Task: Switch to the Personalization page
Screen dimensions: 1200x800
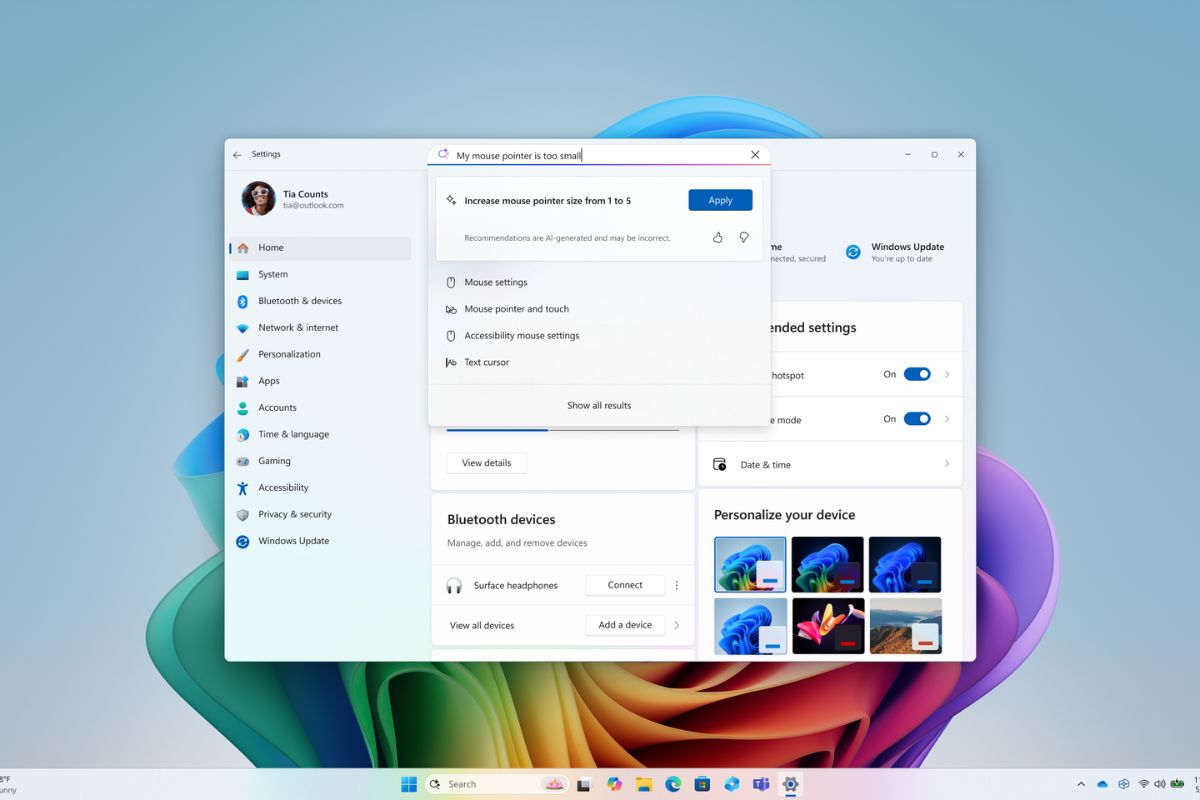Action: tap(290, 354)
